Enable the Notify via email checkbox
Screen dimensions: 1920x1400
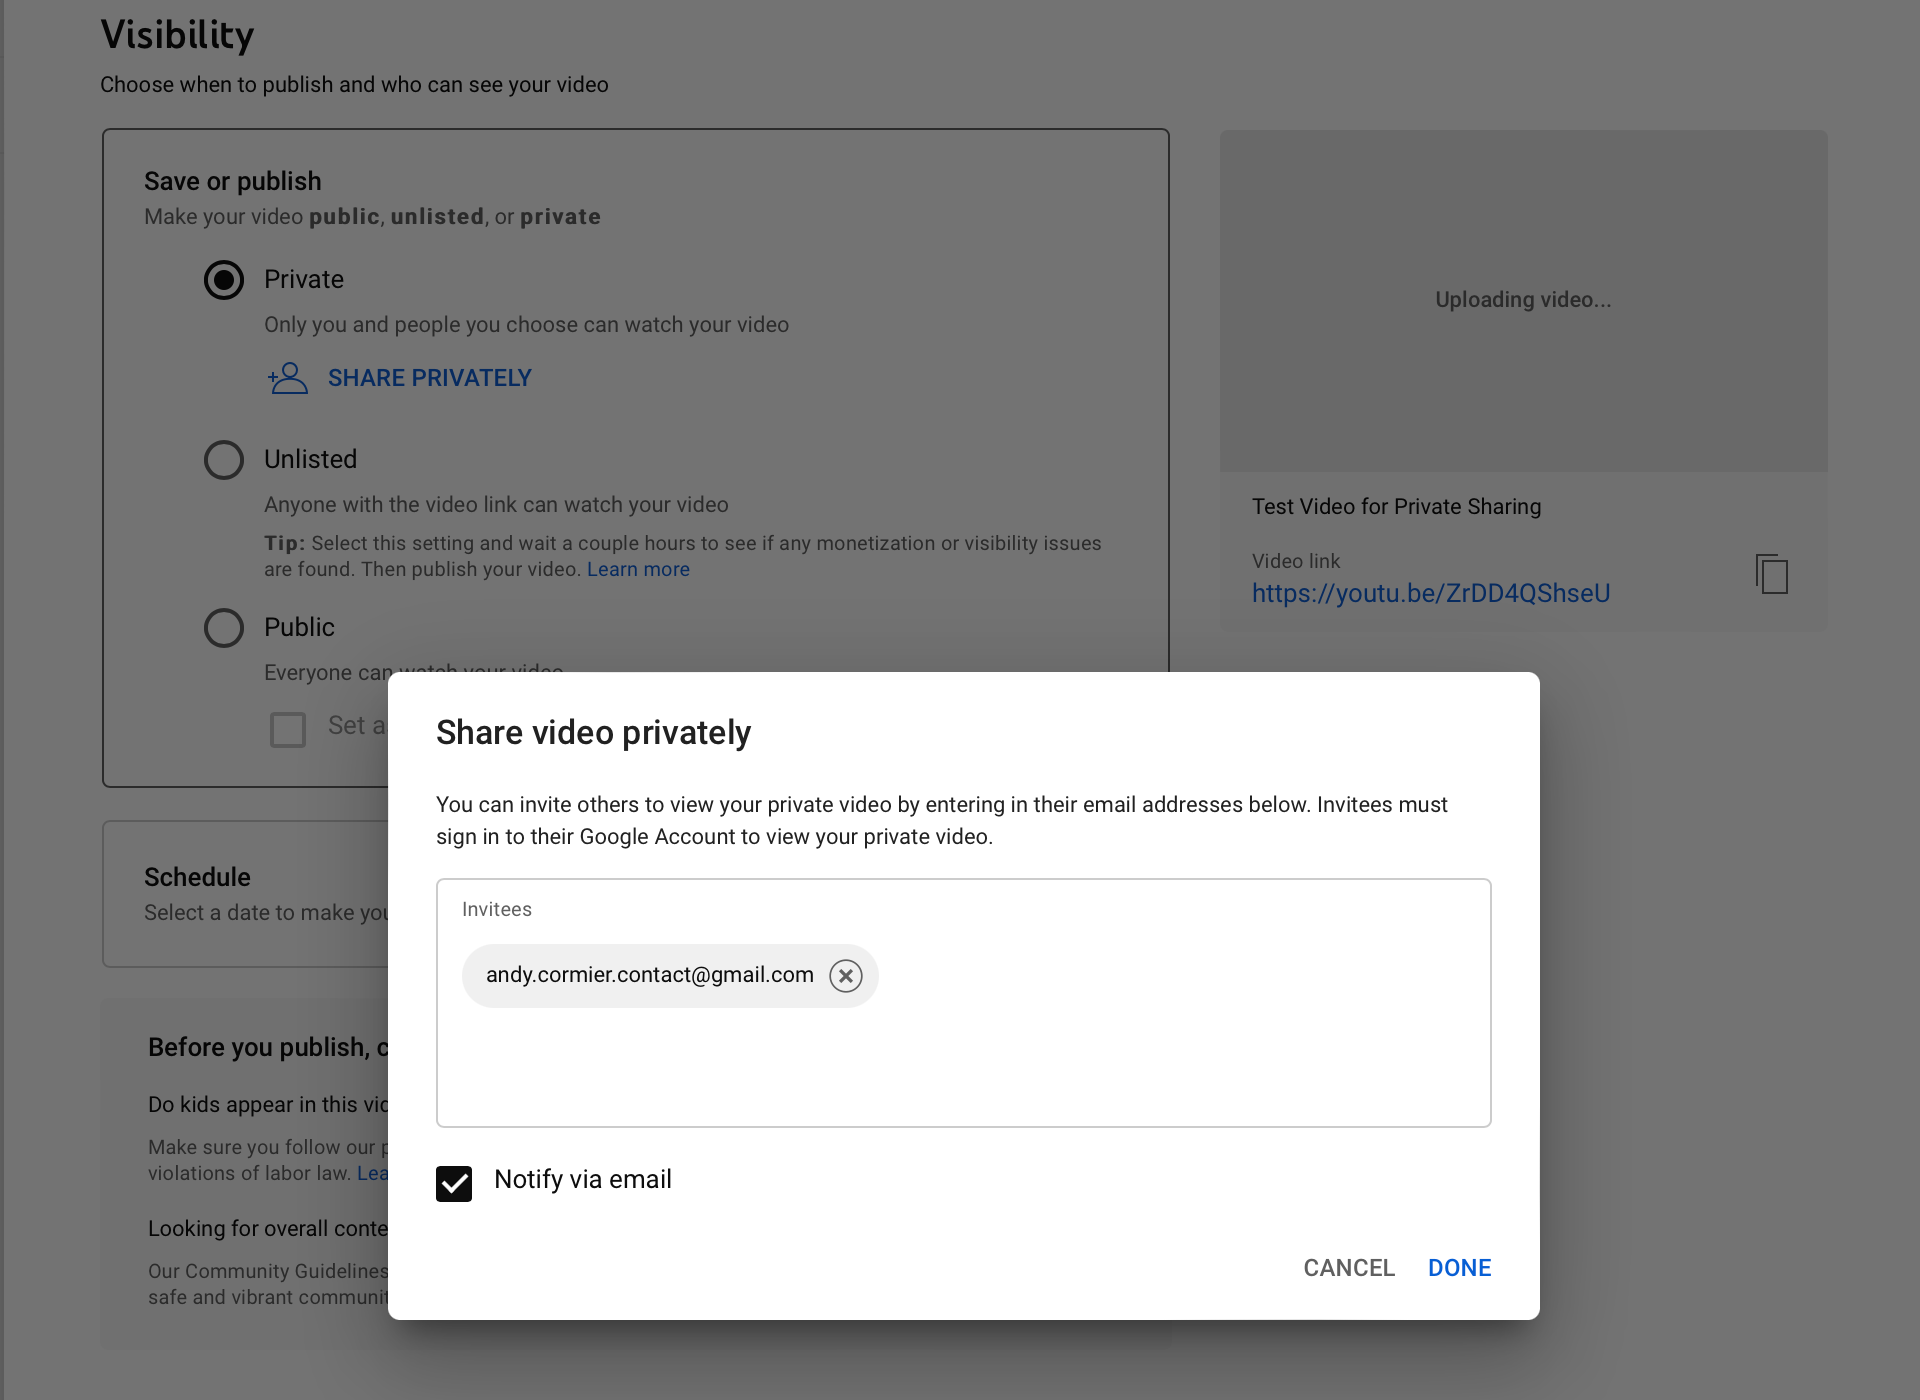(x=453, y=1183)
